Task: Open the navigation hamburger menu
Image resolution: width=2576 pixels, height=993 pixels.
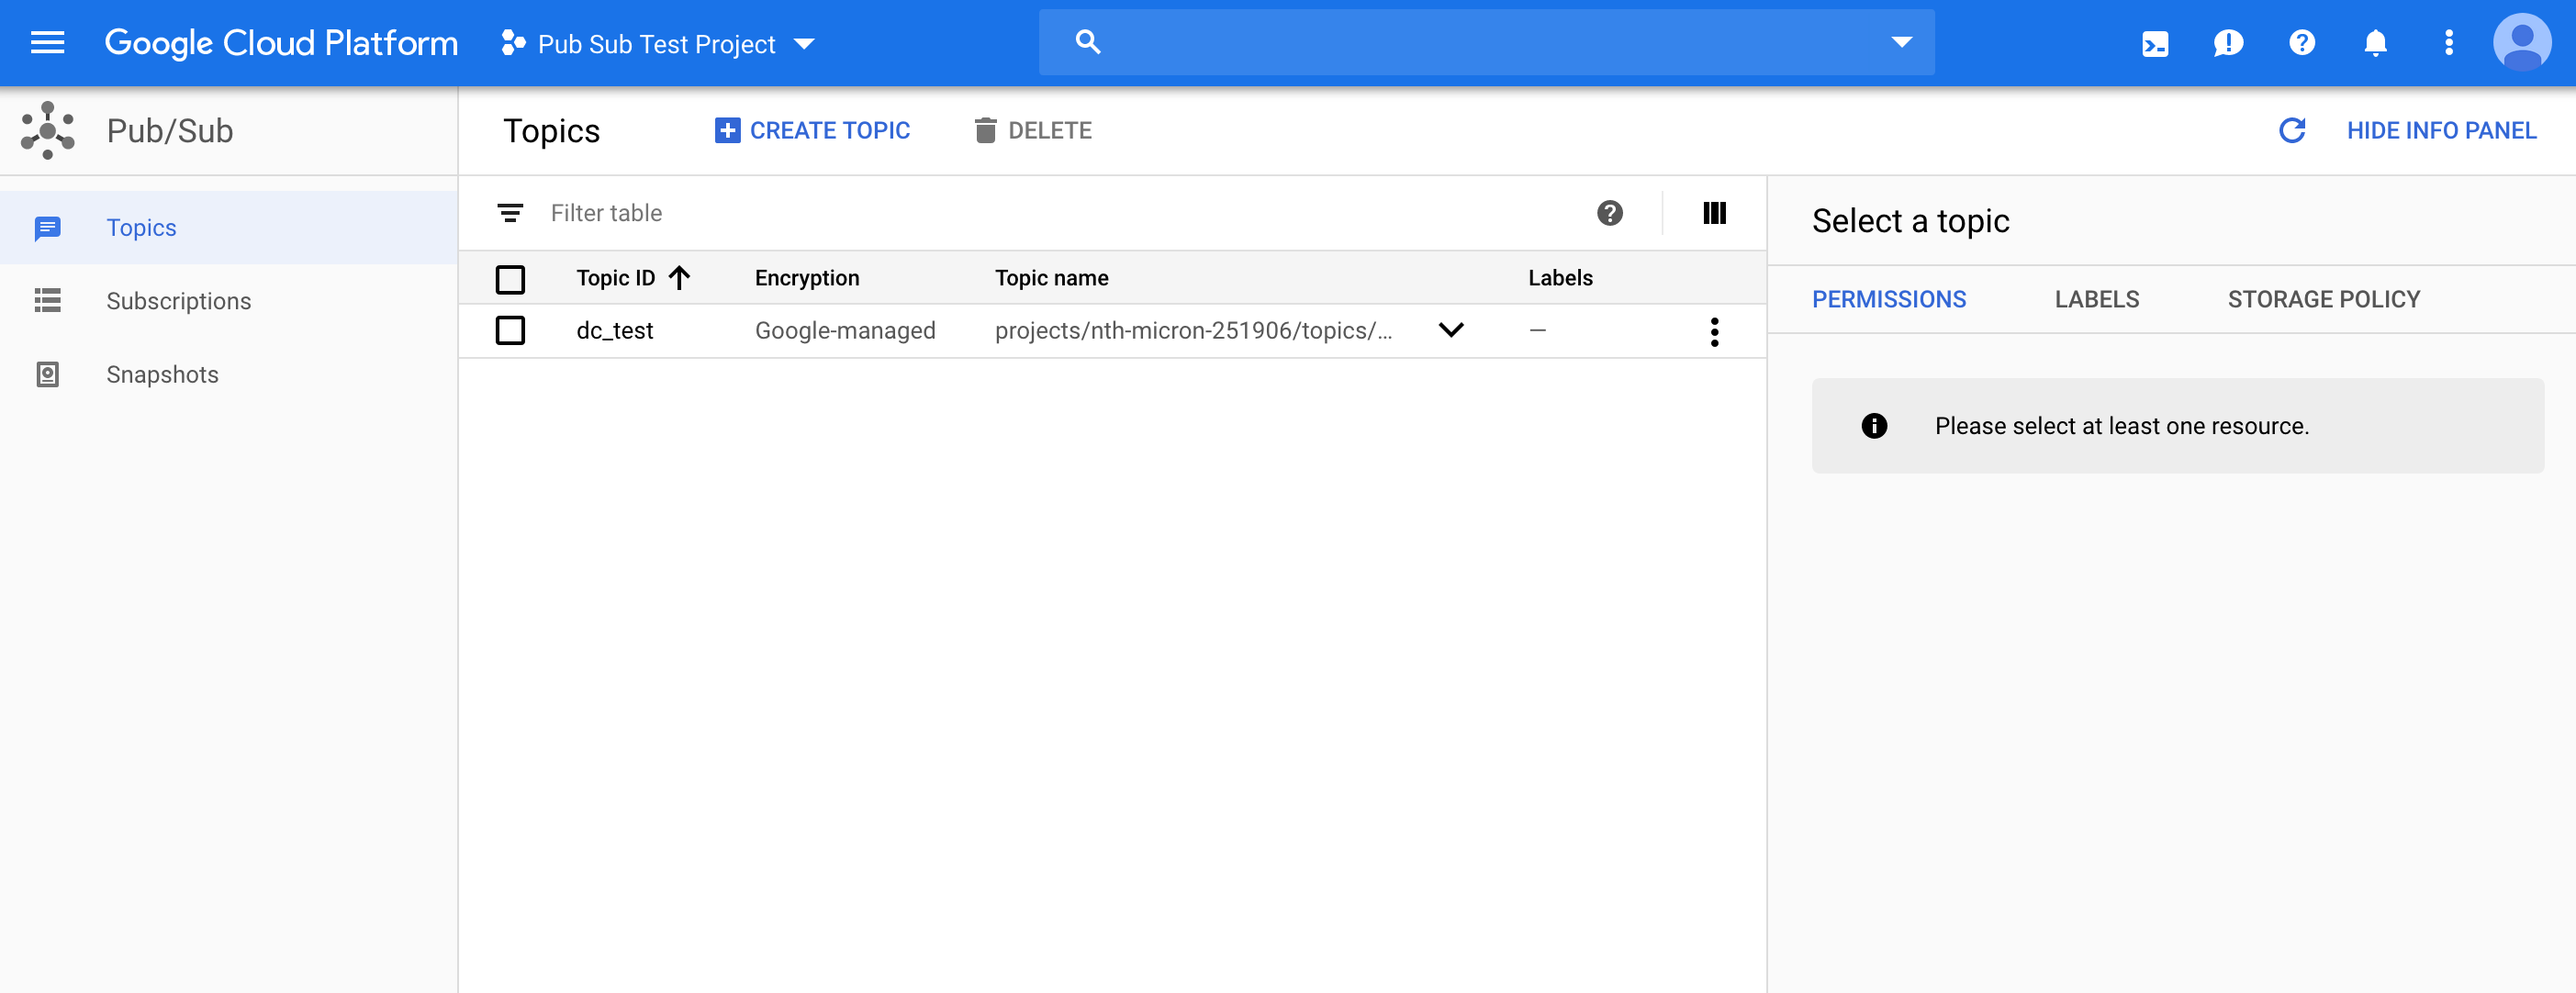Action: [x=47, y=42]
